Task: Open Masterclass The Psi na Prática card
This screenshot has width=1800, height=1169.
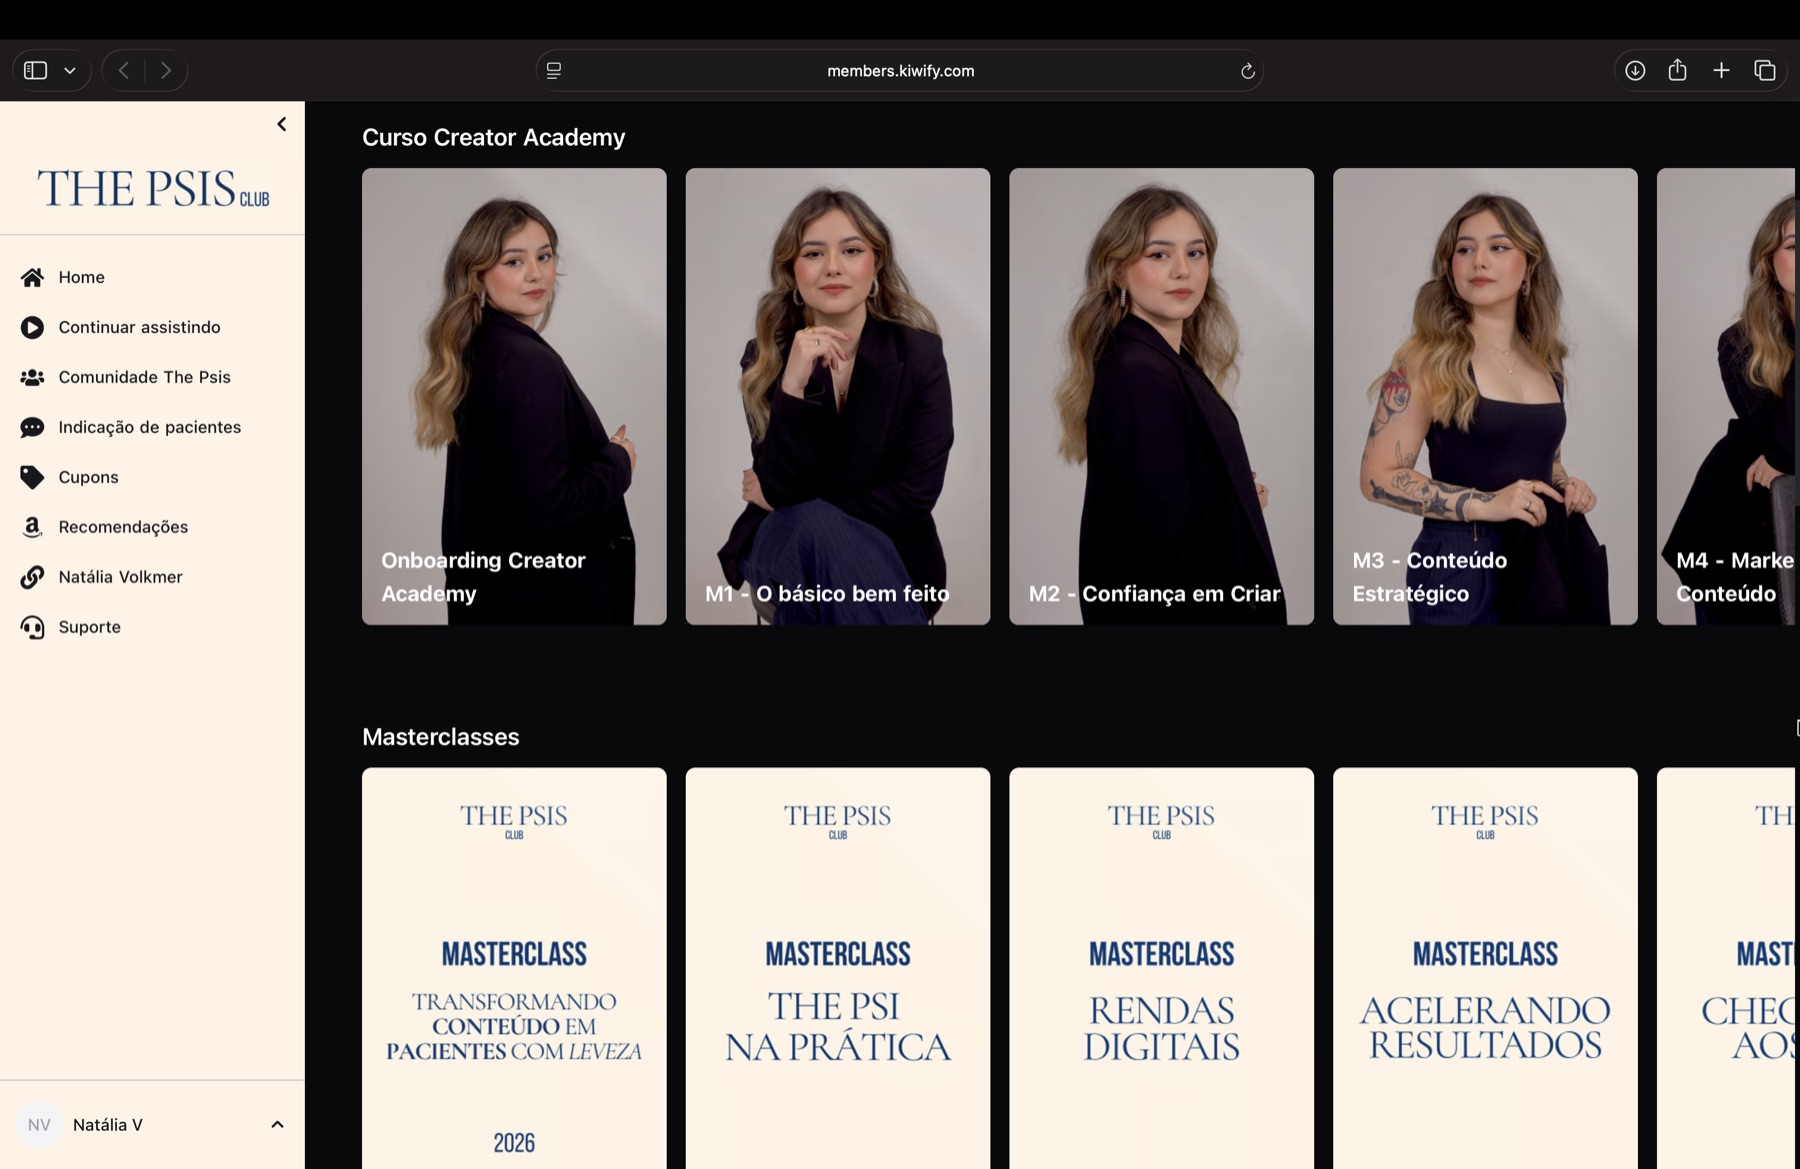Action: 838,968
